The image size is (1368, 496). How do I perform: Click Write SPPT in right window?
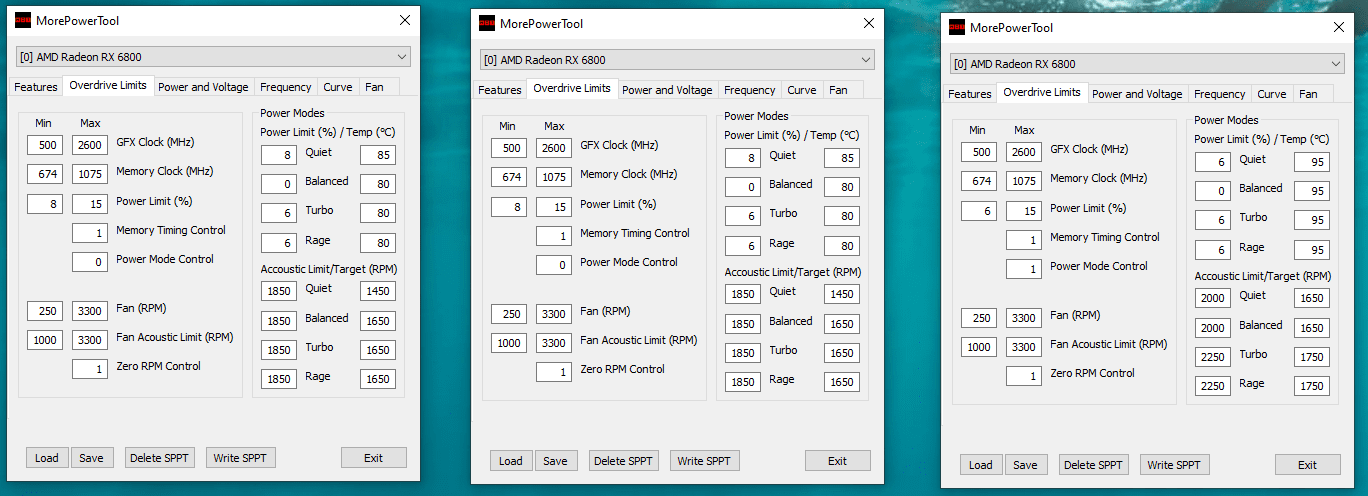coord(1174,465)
